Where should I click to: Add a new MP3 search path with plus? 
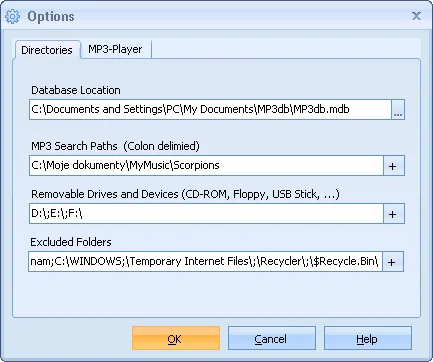(394, 166)
